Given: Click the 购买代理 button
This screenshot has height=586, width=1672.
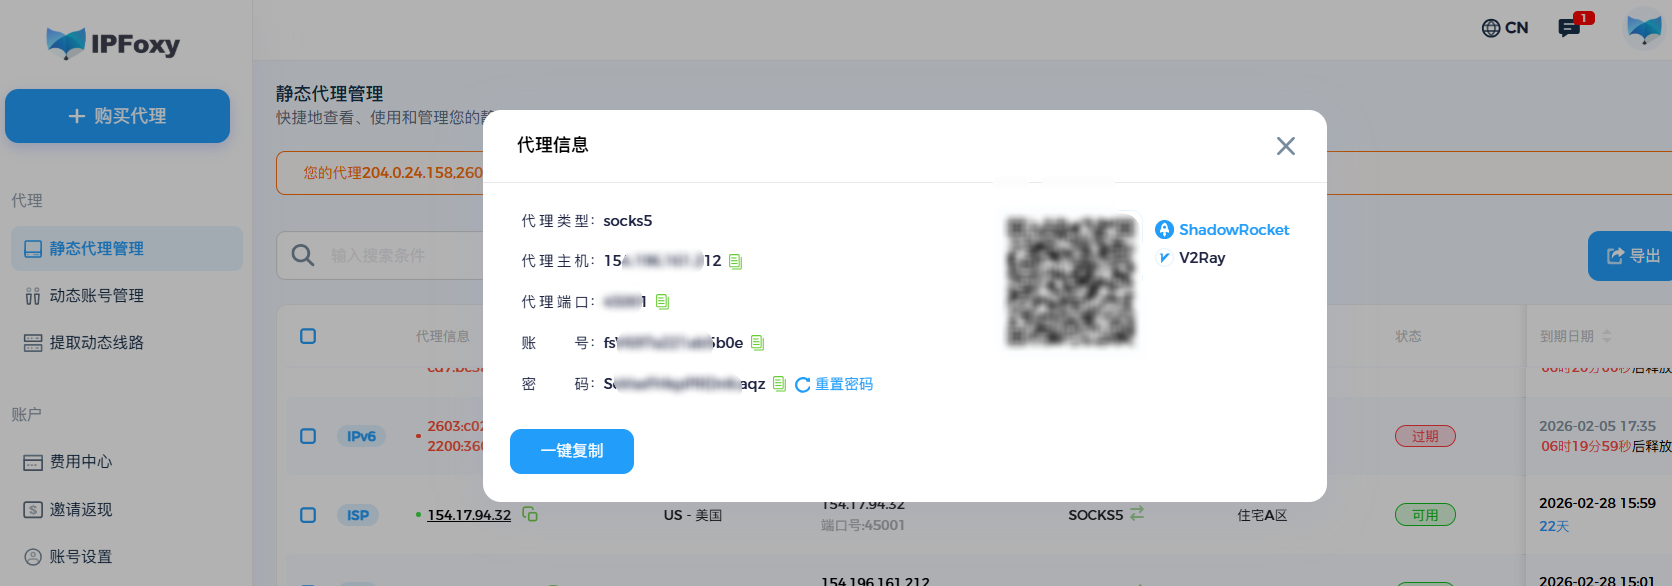Looking at the screenshot, I should click(117, 116).
